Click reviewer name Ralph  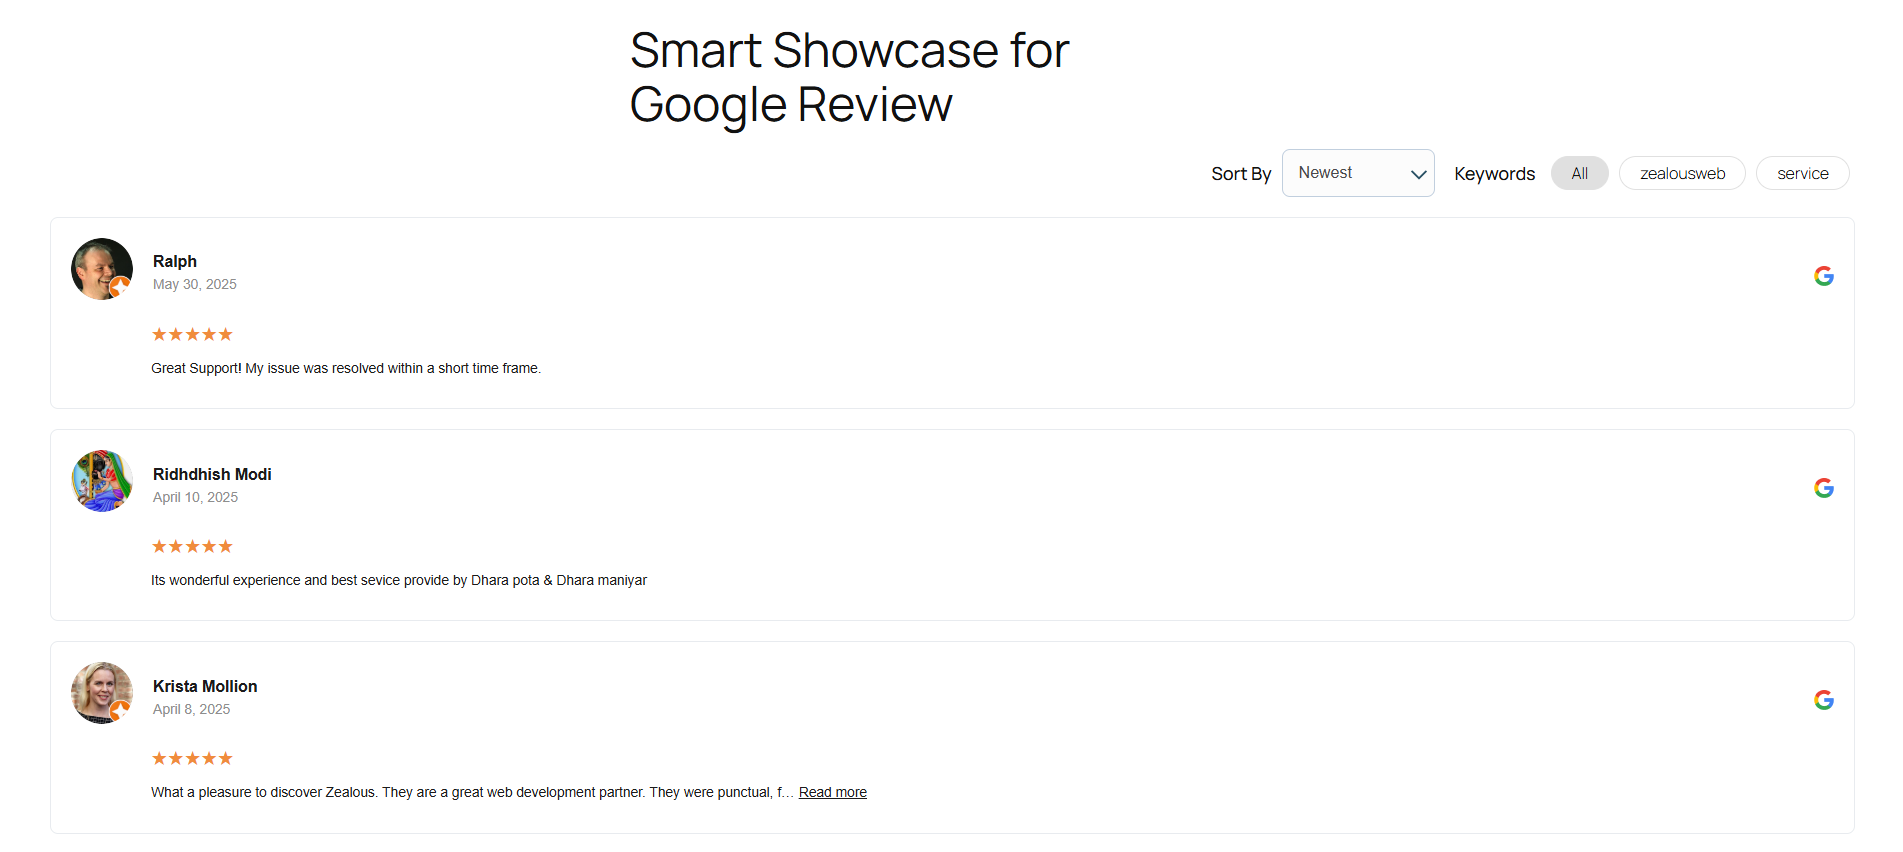click(x=175, y=261)
